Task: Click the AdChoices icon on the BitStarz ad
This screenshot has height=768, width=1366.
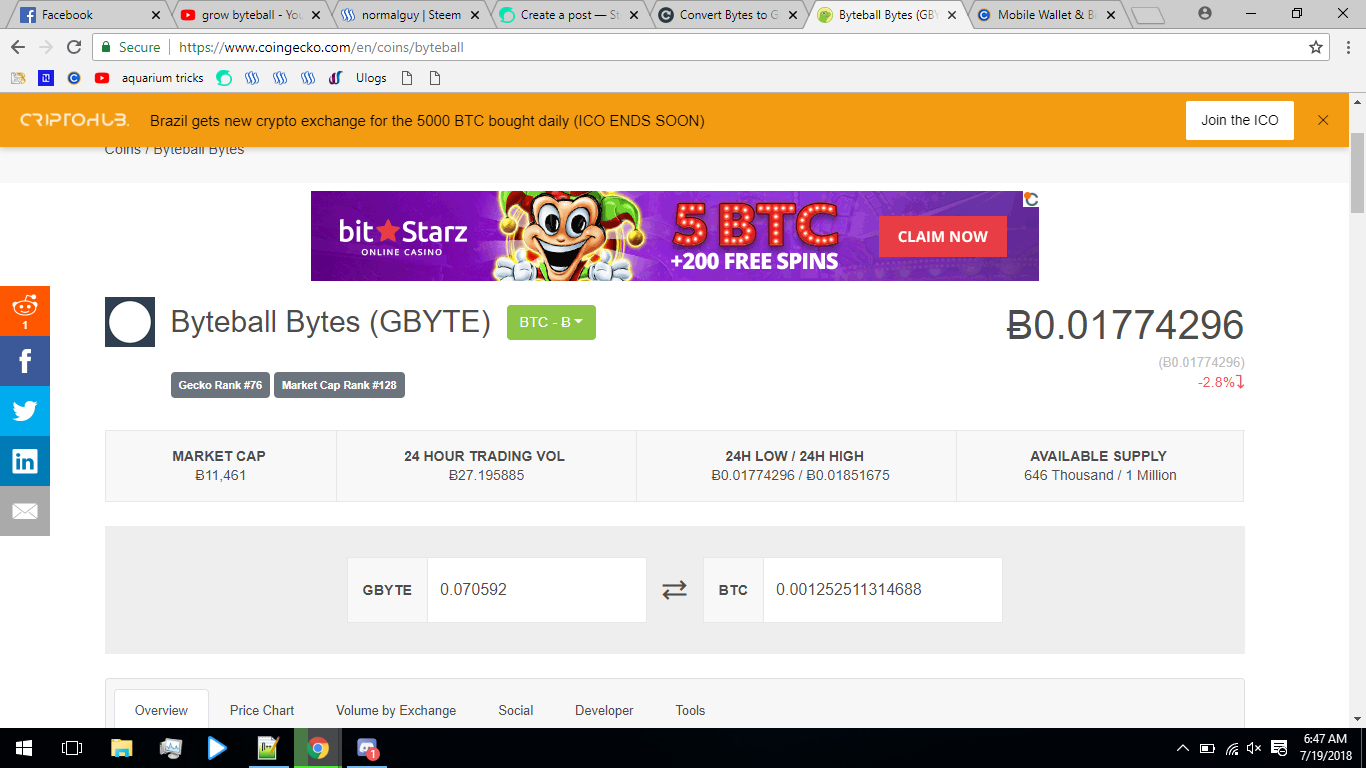Action: point(1031,199)
